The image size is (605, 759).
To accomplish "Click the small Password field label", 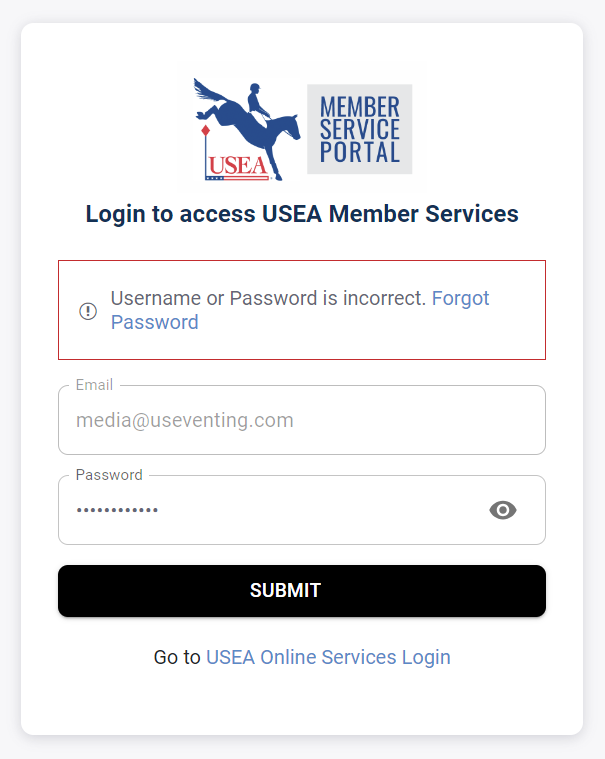I will [x=109, y=475].
